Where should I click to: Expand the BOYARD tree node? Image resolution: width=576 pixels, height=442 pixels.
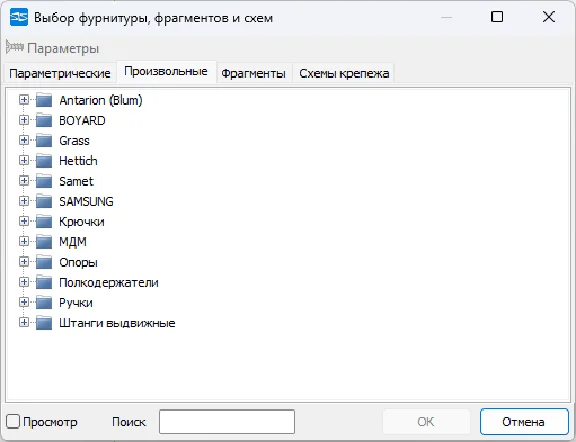tap(24, 120)
